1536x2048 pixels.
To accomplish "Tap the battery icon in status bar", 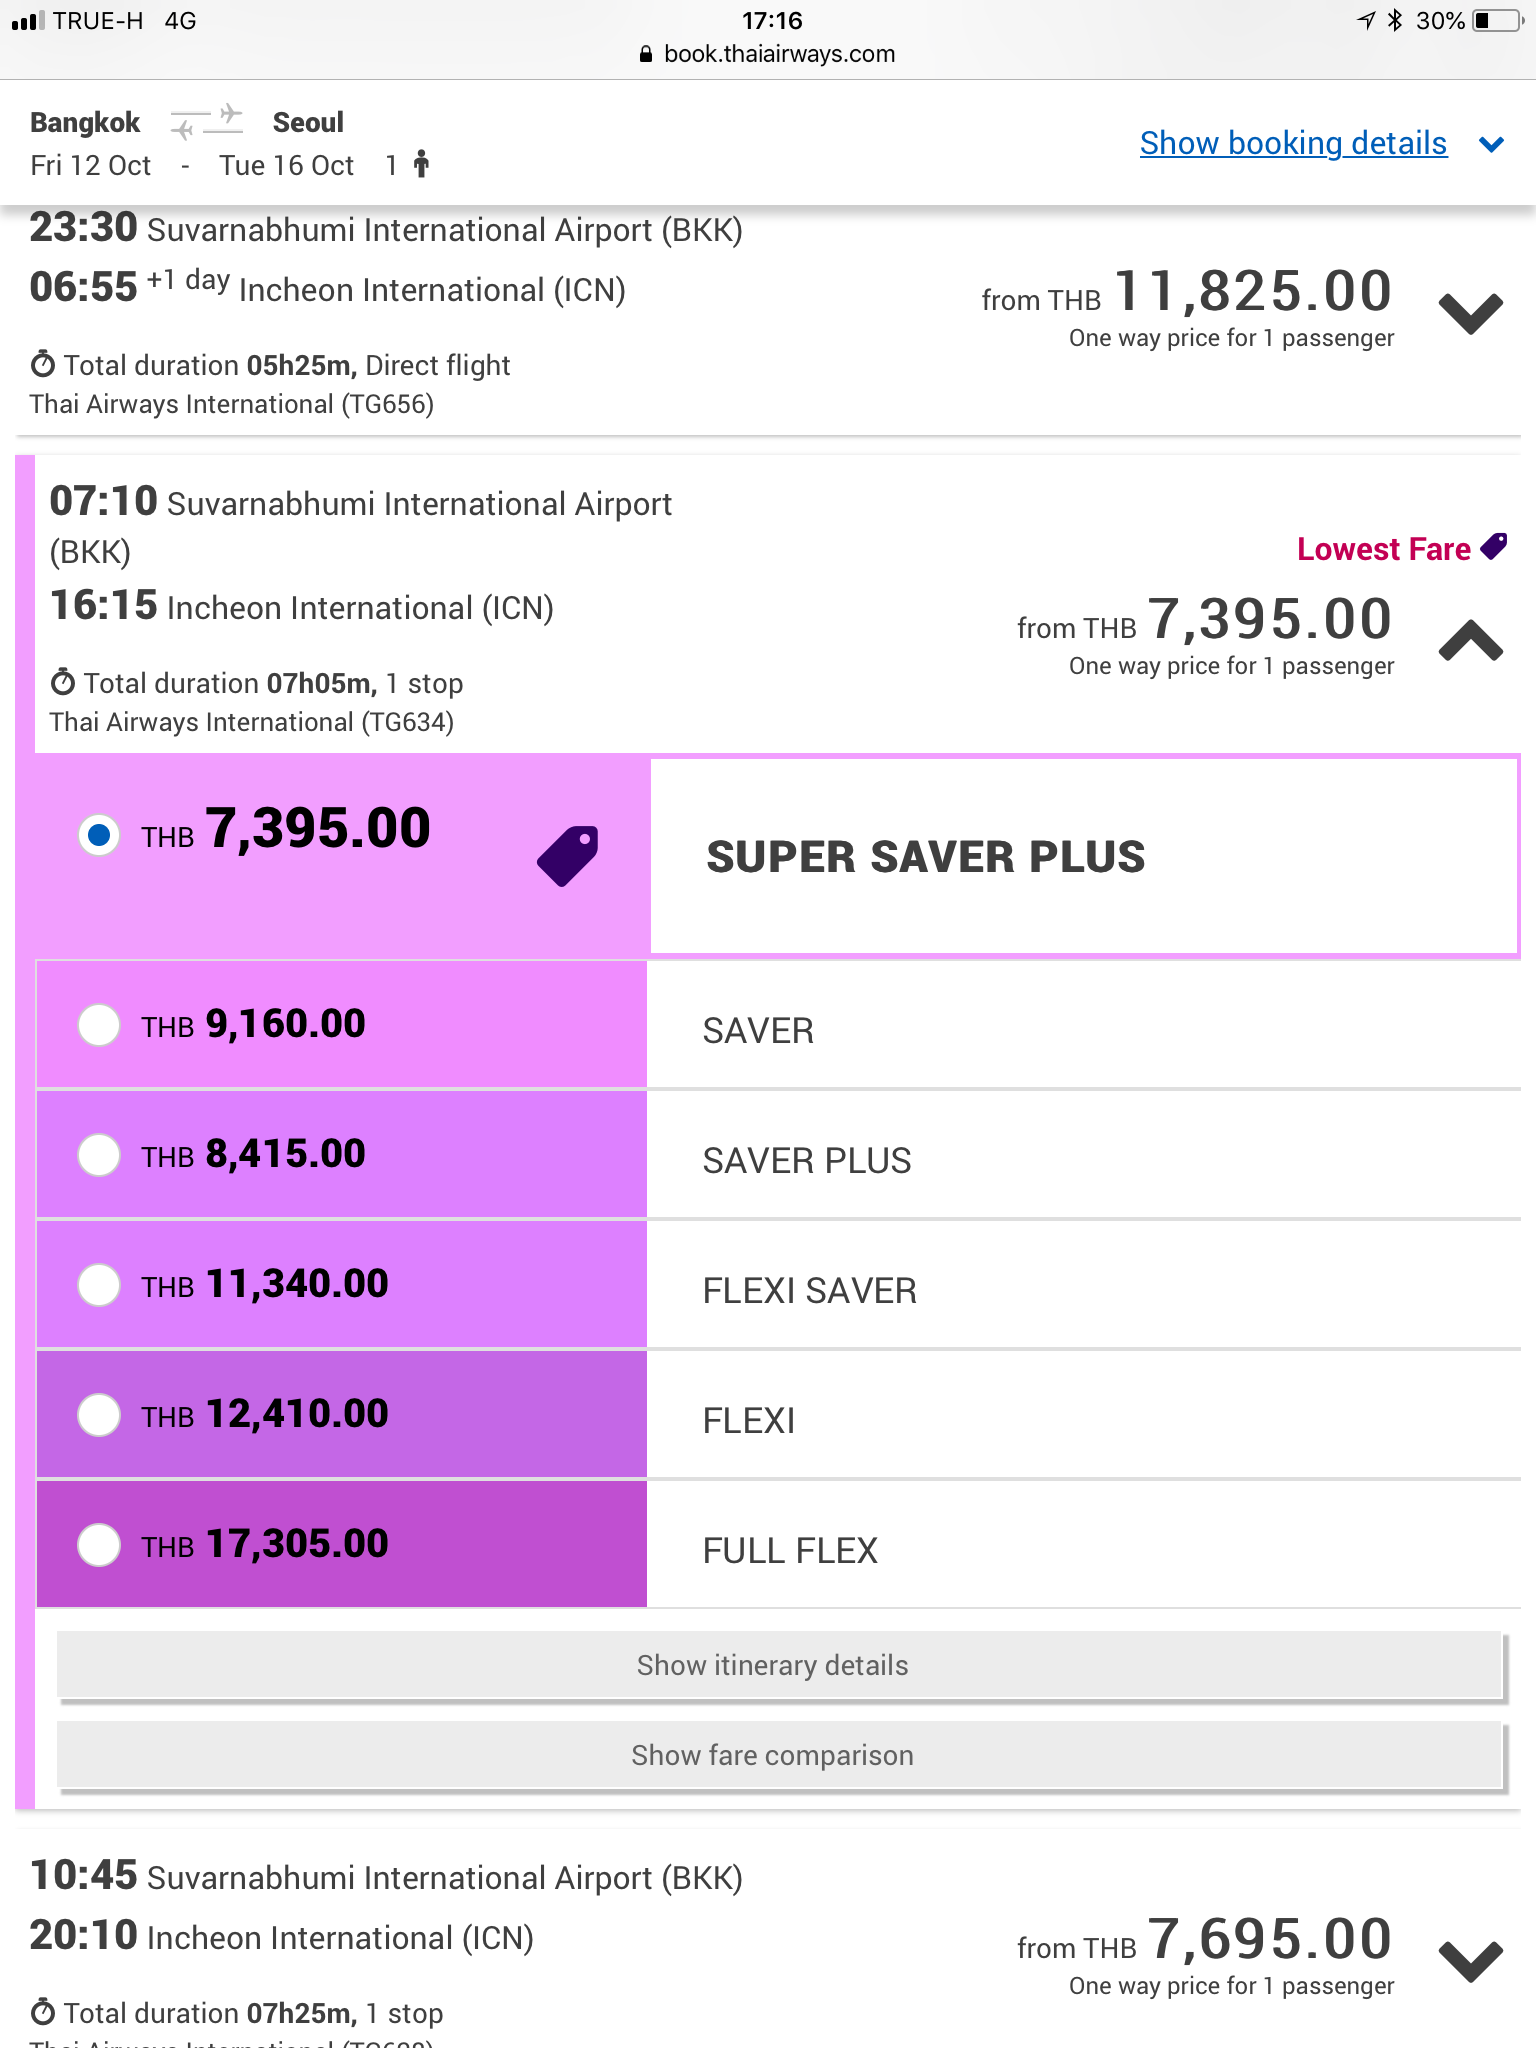I will [1498, 21].
